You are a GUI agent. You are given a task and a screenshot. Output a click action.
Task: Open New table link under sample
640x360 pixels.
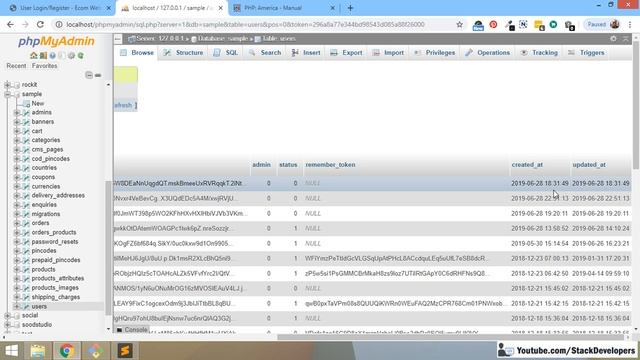(x=38, y=103)
